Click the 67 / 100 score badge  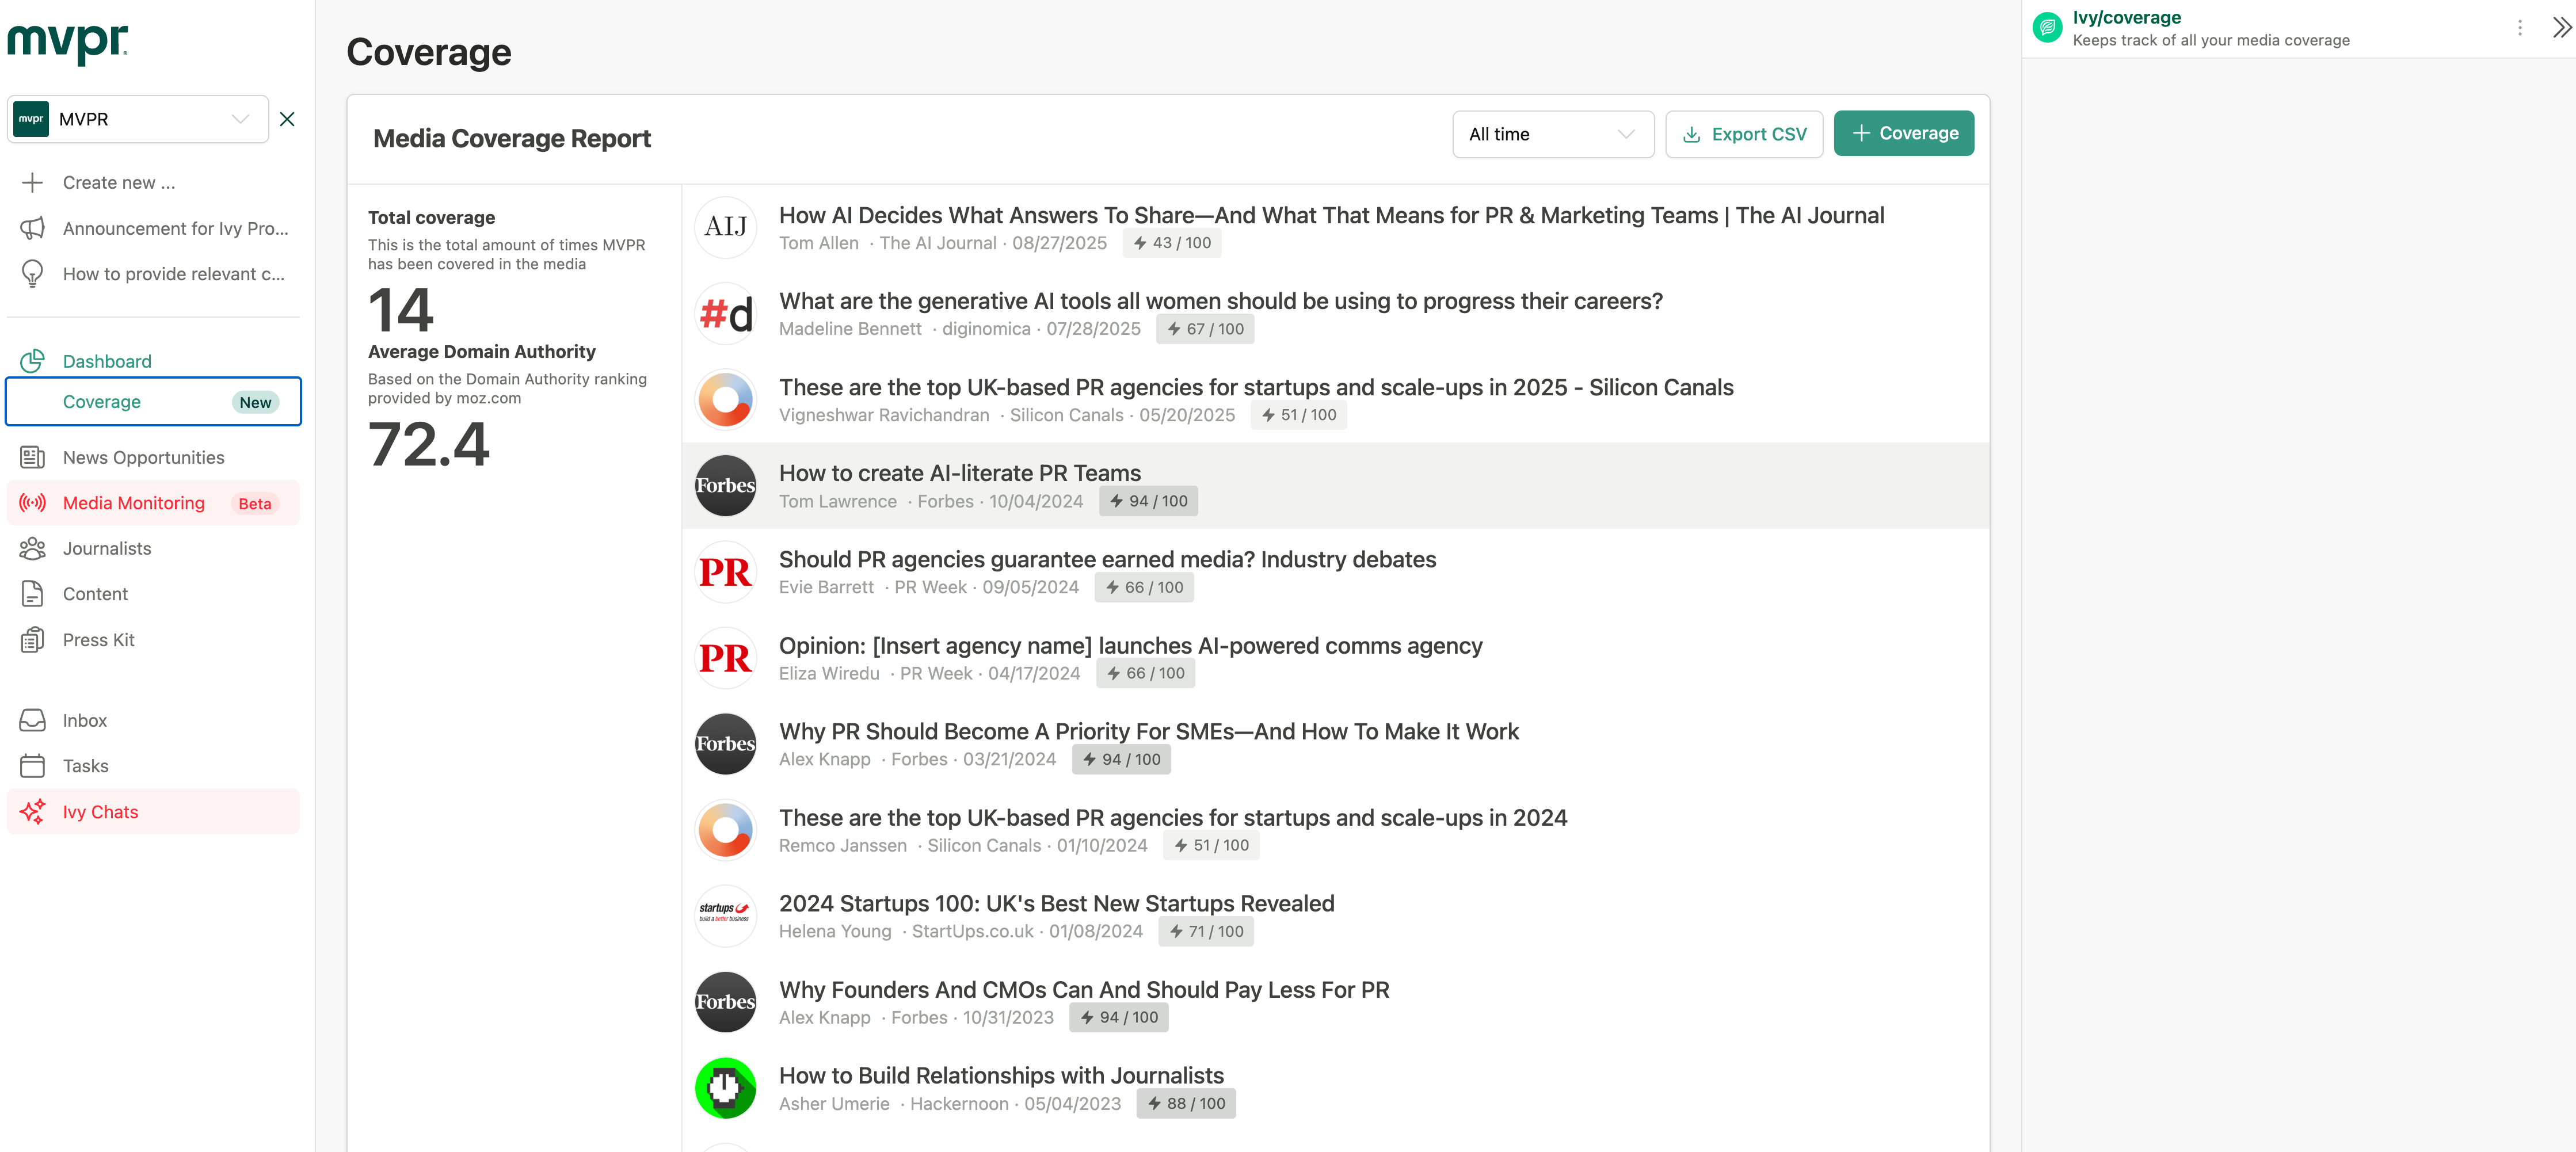(1205, 329)
